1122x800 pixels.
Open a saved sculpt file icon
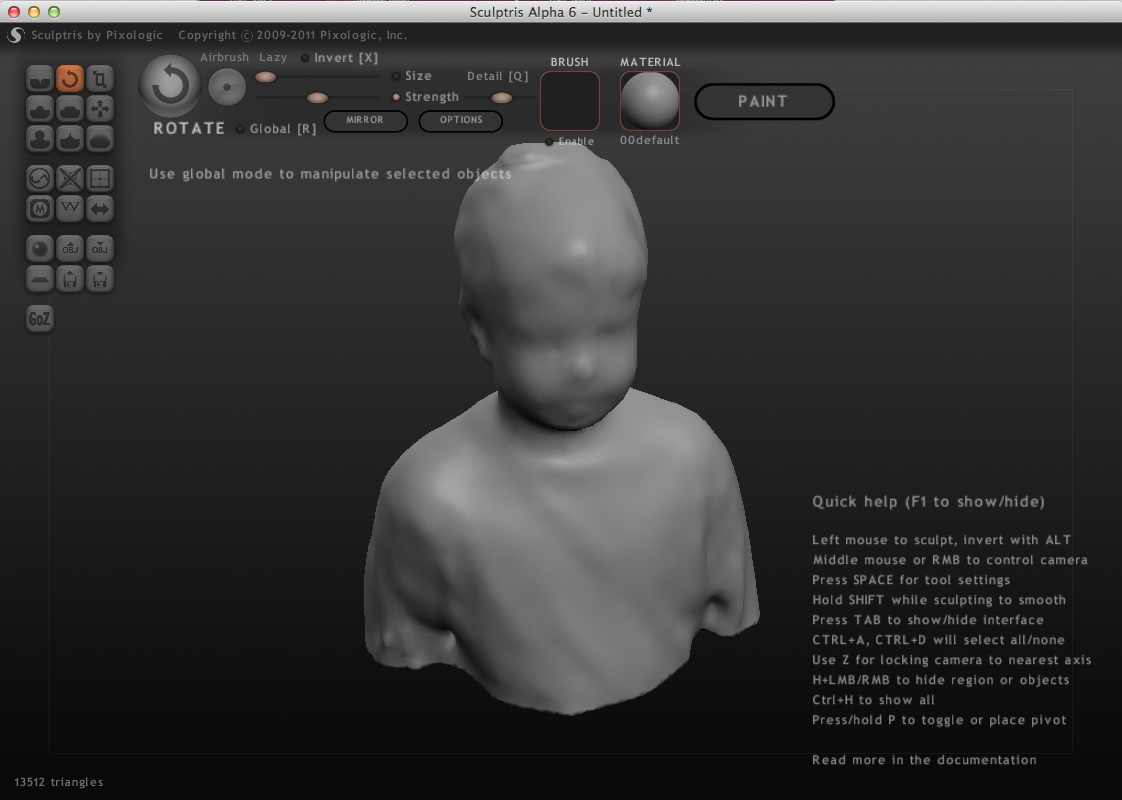70,278
